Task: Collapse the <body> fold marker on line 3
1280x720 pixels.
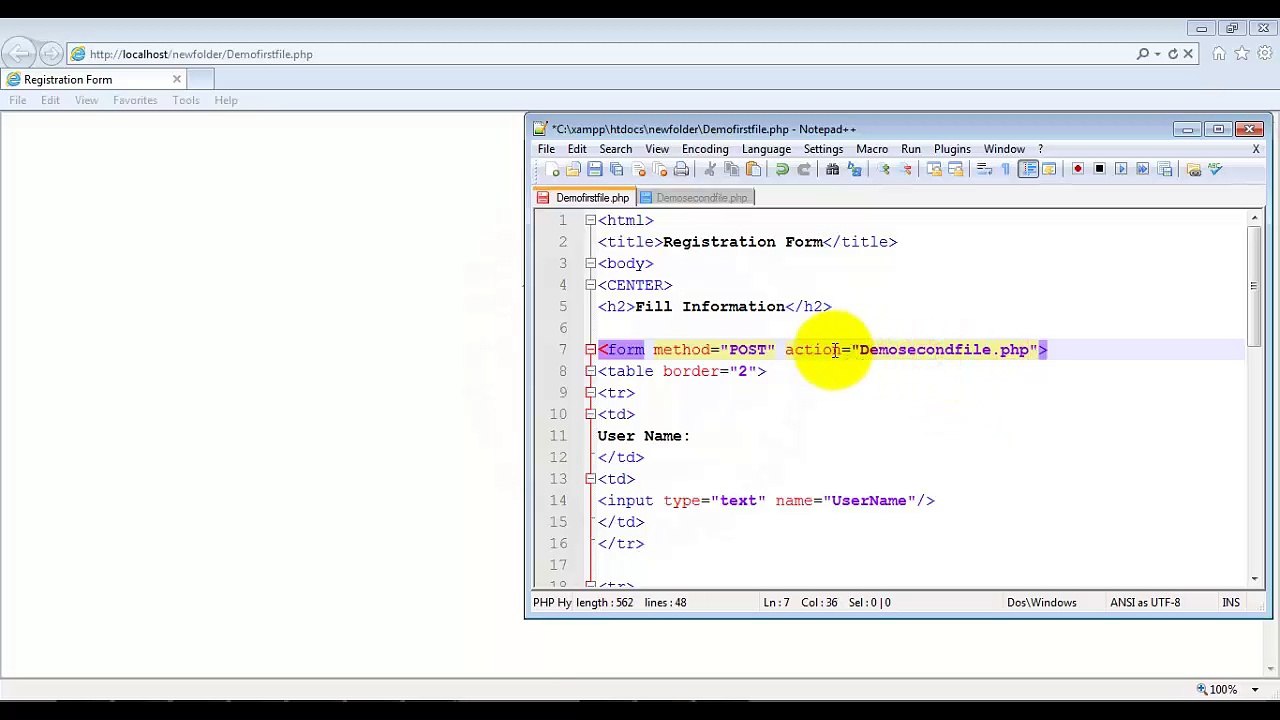Action: click(x=590, y=263)
